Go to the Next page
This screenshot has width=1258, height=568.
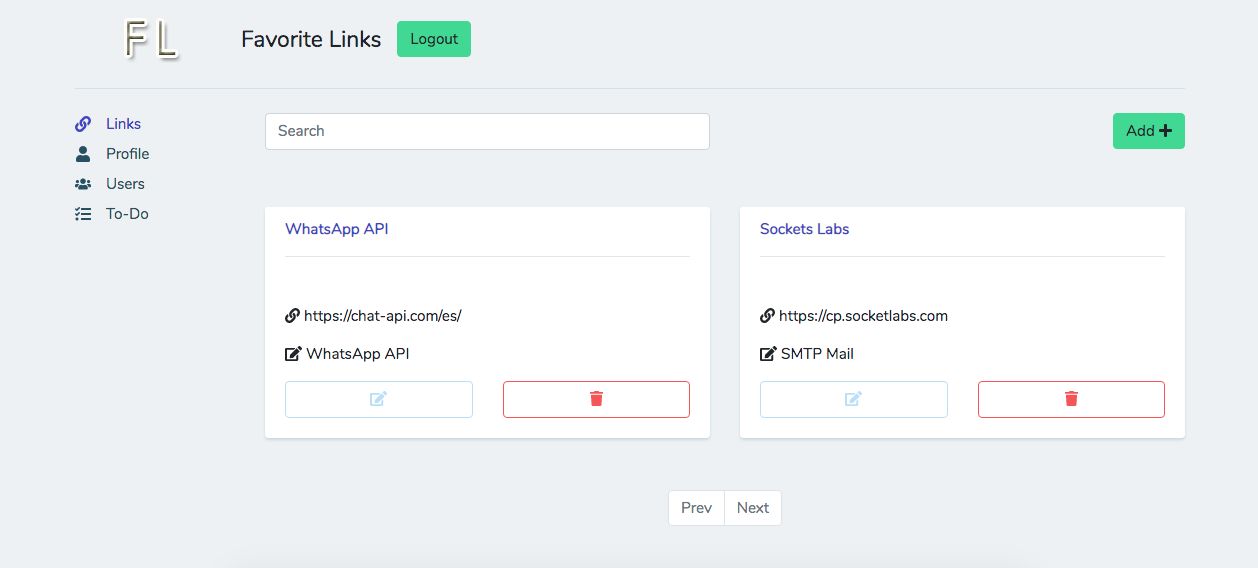(753, 508)
